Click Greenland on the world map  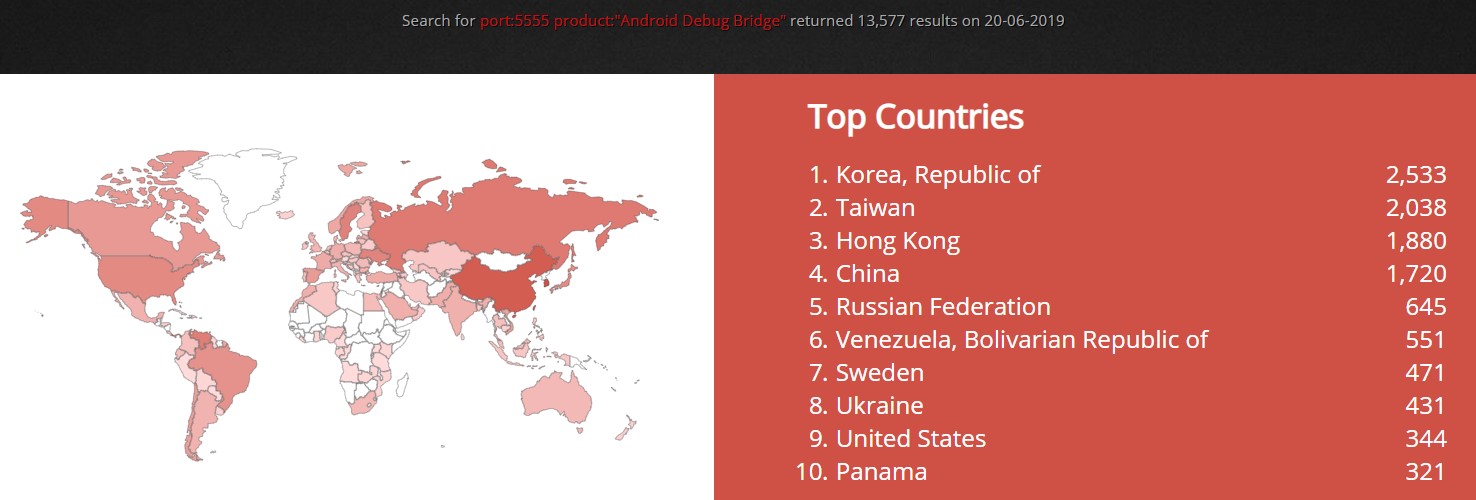point(240,183)
